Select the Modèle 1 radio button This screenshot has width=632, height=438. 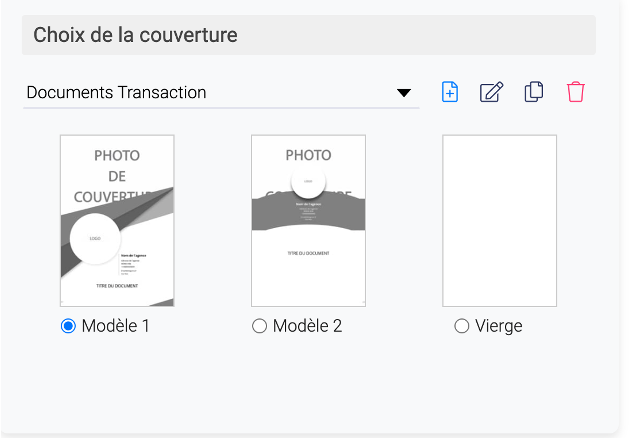pyautogui.click(x=69, y=326)
